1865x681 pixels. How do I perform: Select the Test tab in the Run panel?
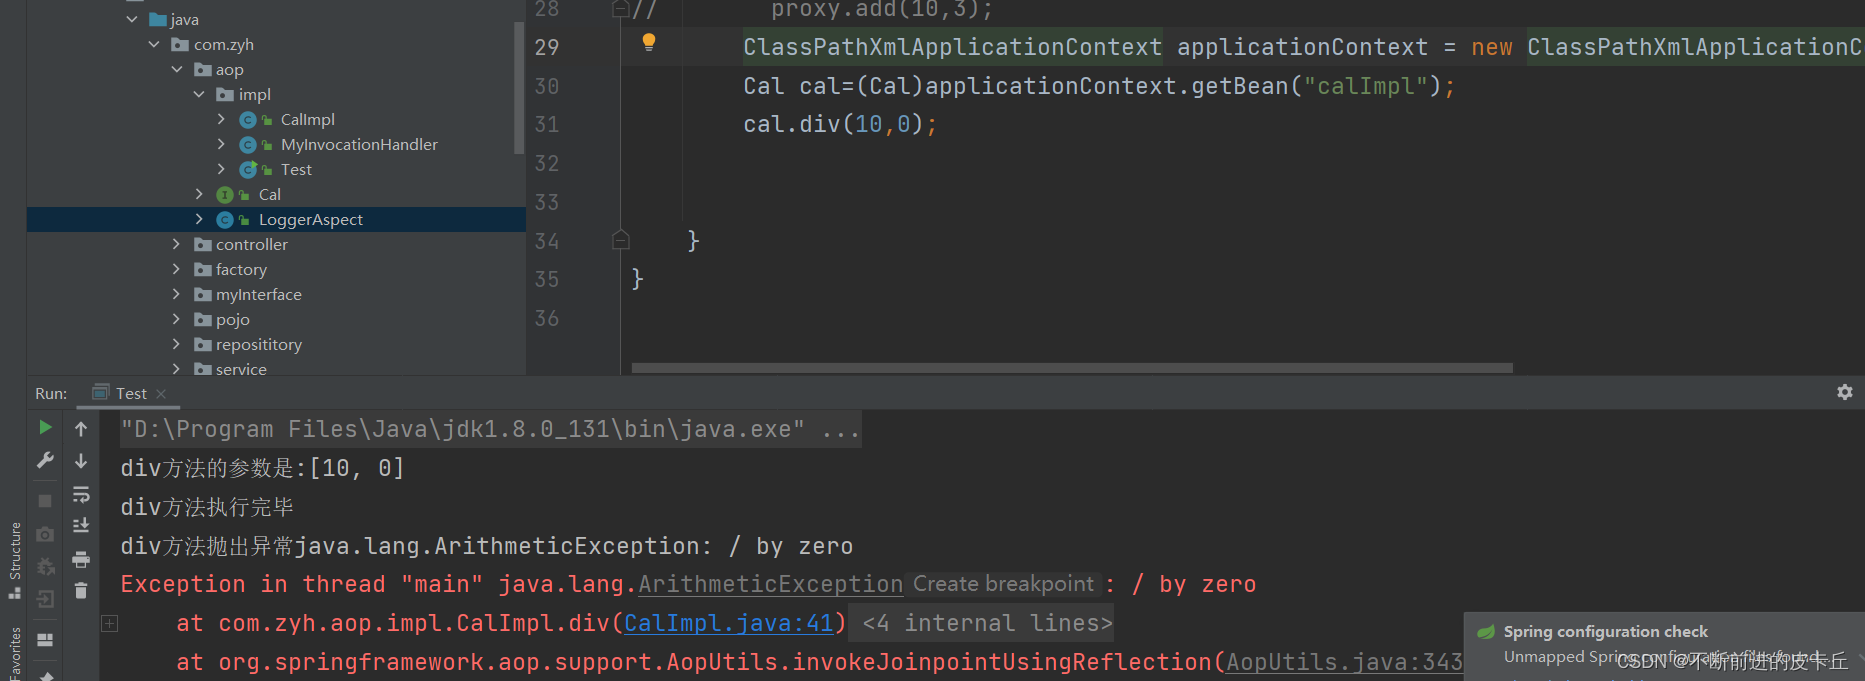[x=131, y=394]
